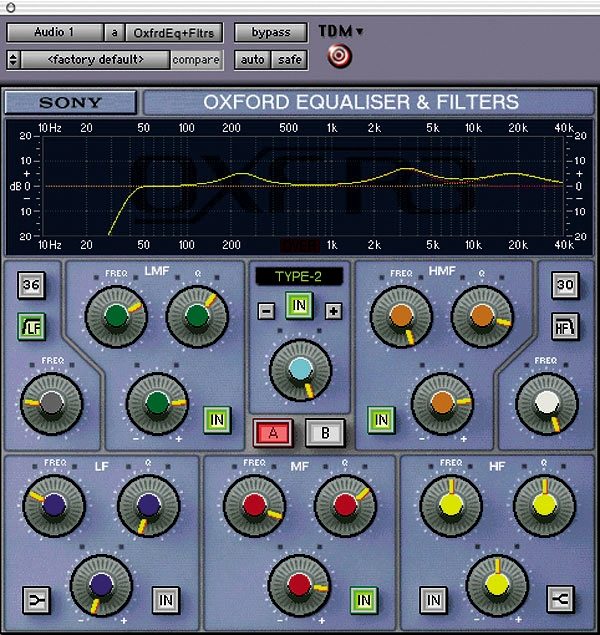The width and height of the screenshot is (600, 635).
Task: Click the LF purple FREQ knob
Action: point(54,506)
